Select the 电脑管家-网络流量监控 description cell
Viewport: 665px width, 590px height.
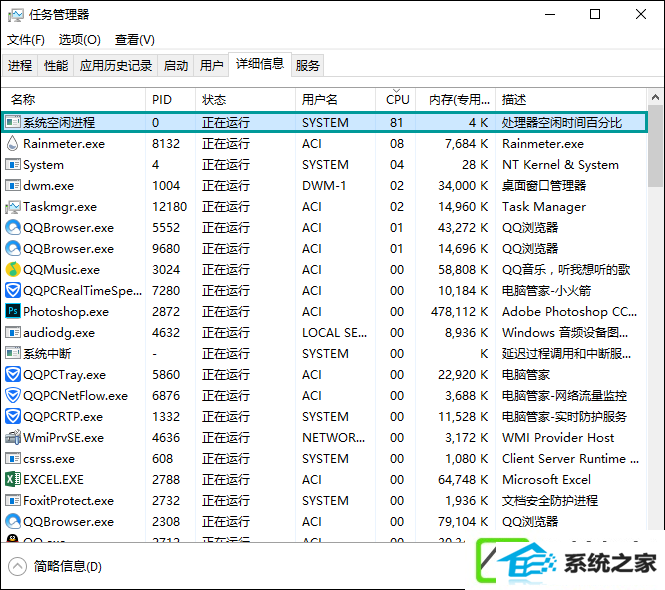564,395
